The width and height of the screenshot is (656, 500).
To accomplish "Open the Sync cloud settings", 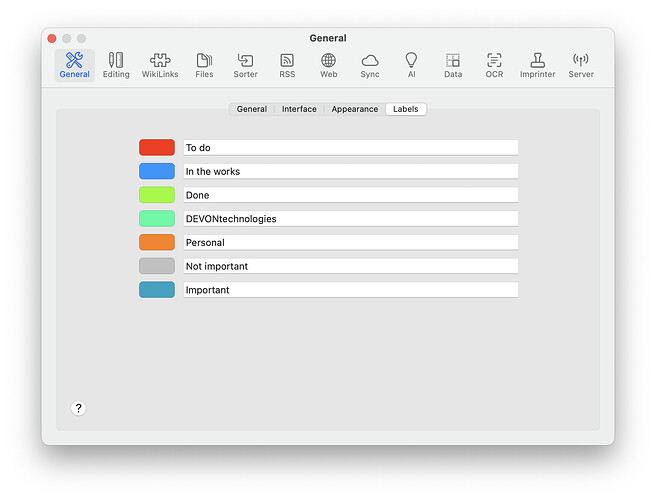I will (370, 65).
